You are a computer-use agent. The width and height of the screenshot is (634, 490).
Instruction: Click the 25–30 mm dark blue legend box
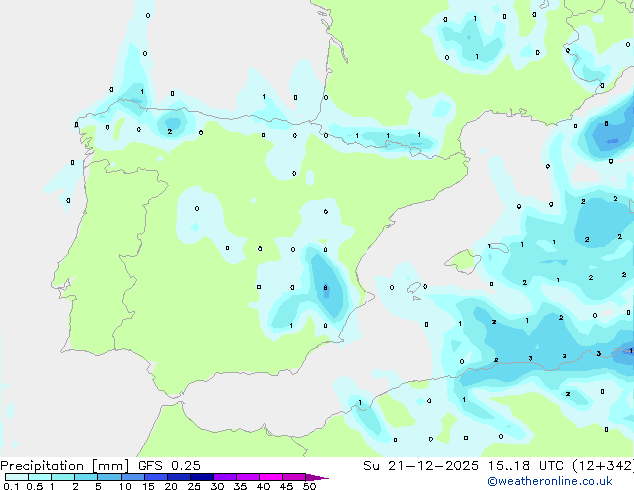pos(202,477)
